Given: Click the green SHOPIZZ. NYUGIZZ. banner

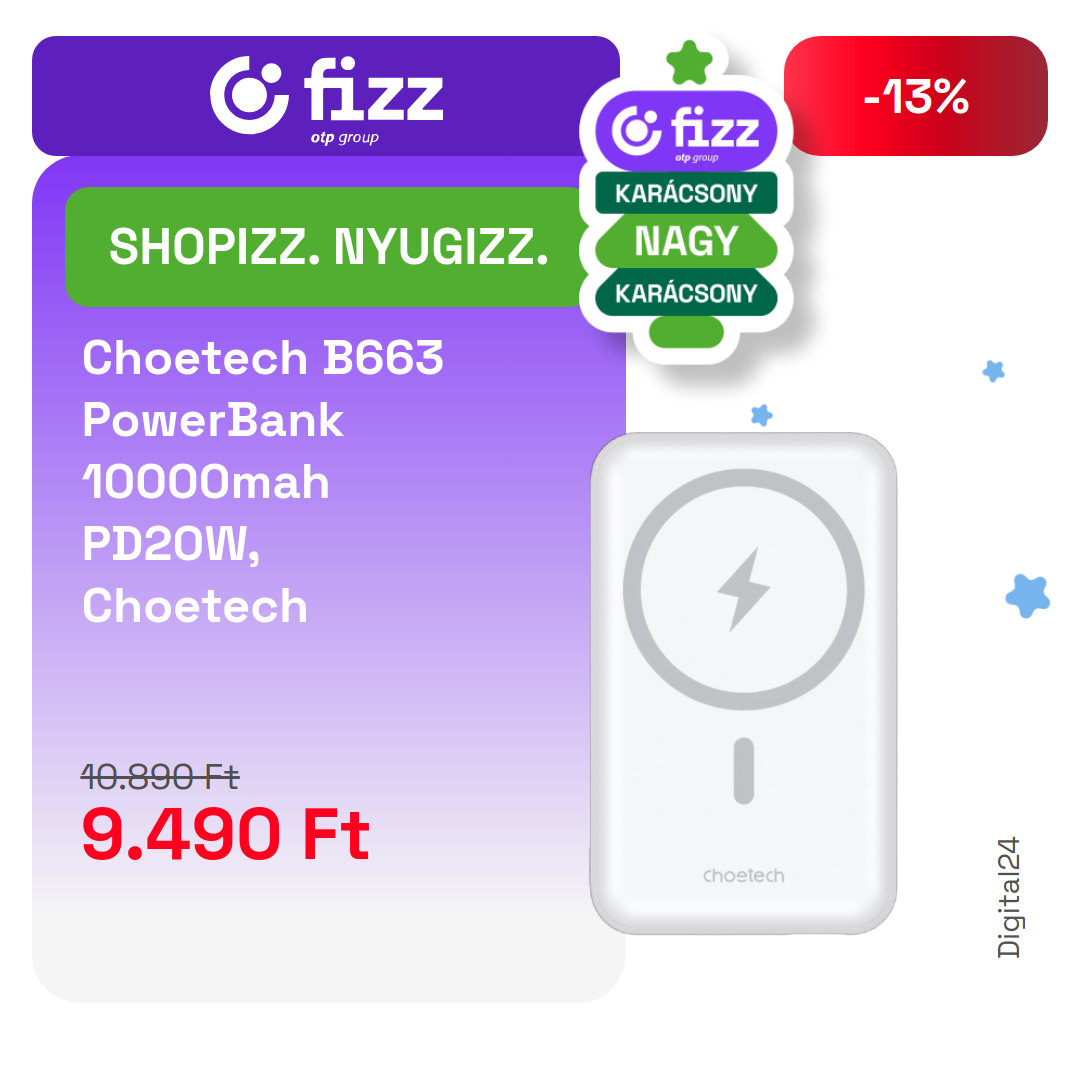Looking at the screenshot, I should tap(329, 247).
